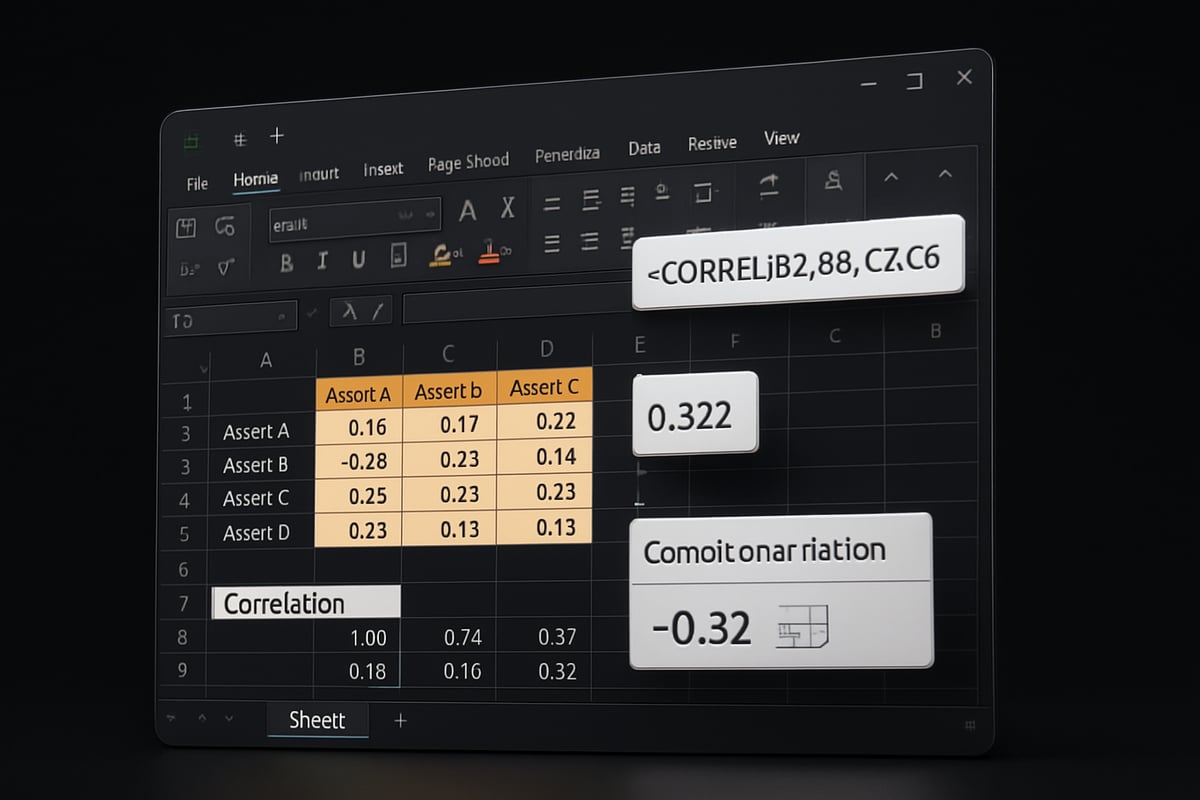The image size is (1200, 800).
Task: Add a new sheet with the plus button
Action: pyautogui.click(x=400, y=719)
